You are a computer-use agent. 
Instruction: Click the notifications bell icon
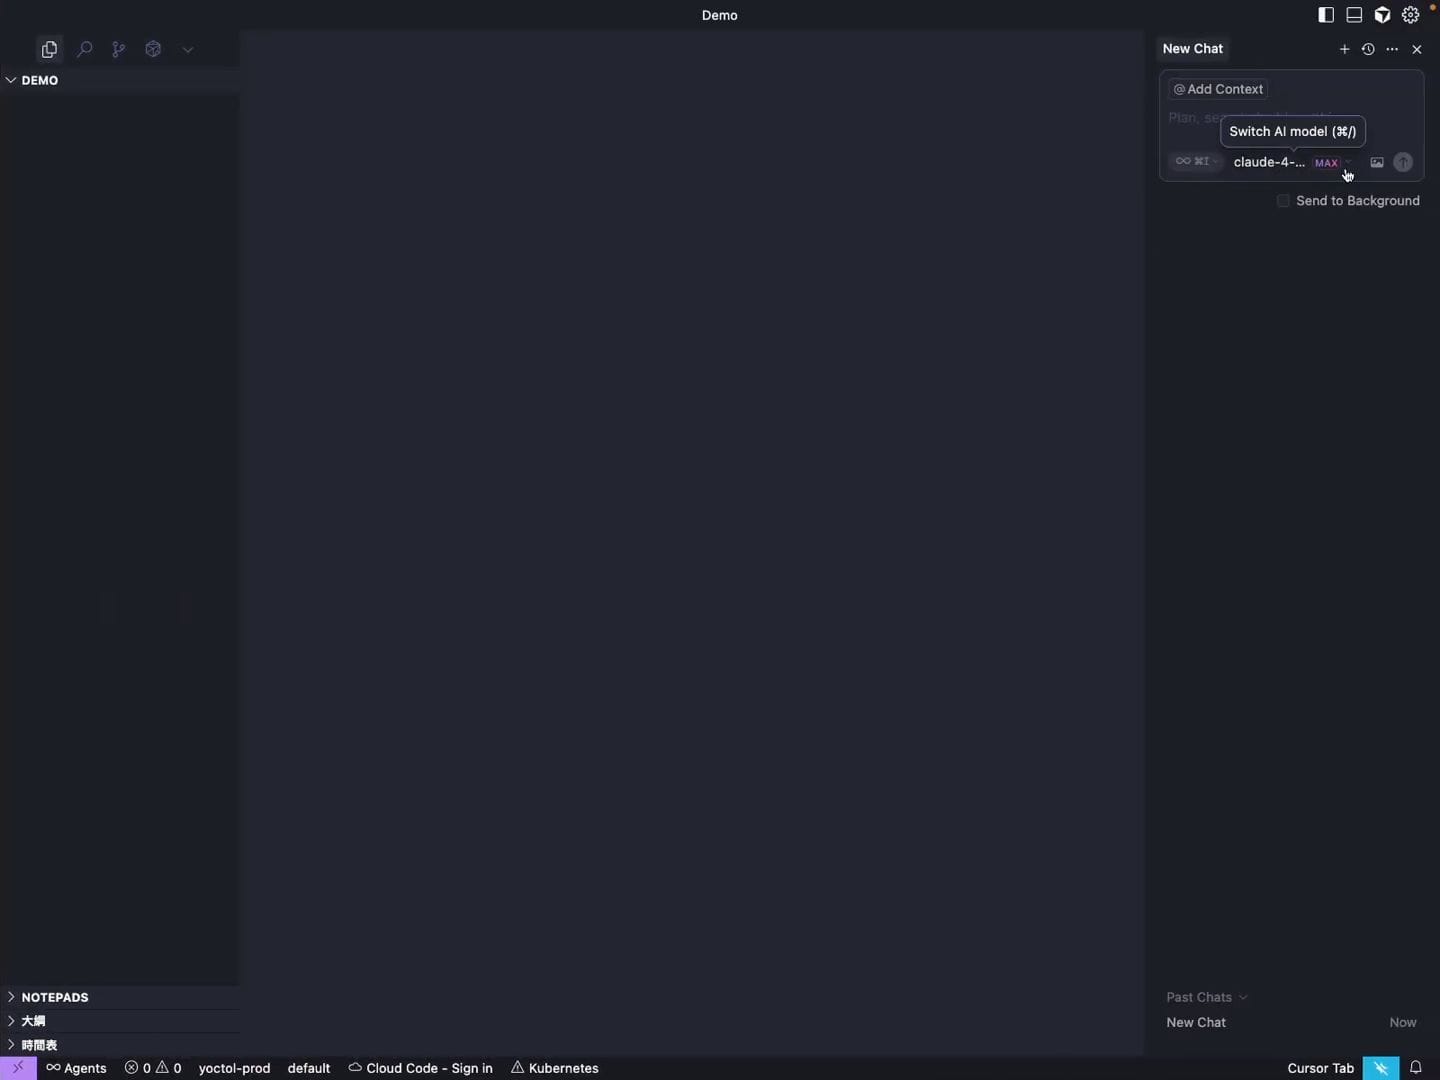[x=1415, y=1068]
